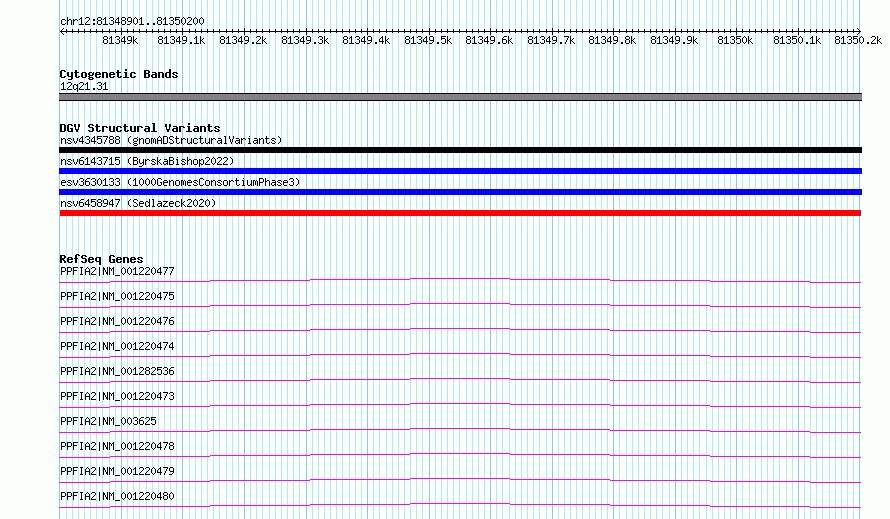Open transcript PPFIA2|NM_001220473 label
Screen dimensions: 890x519
coord(117,396)
